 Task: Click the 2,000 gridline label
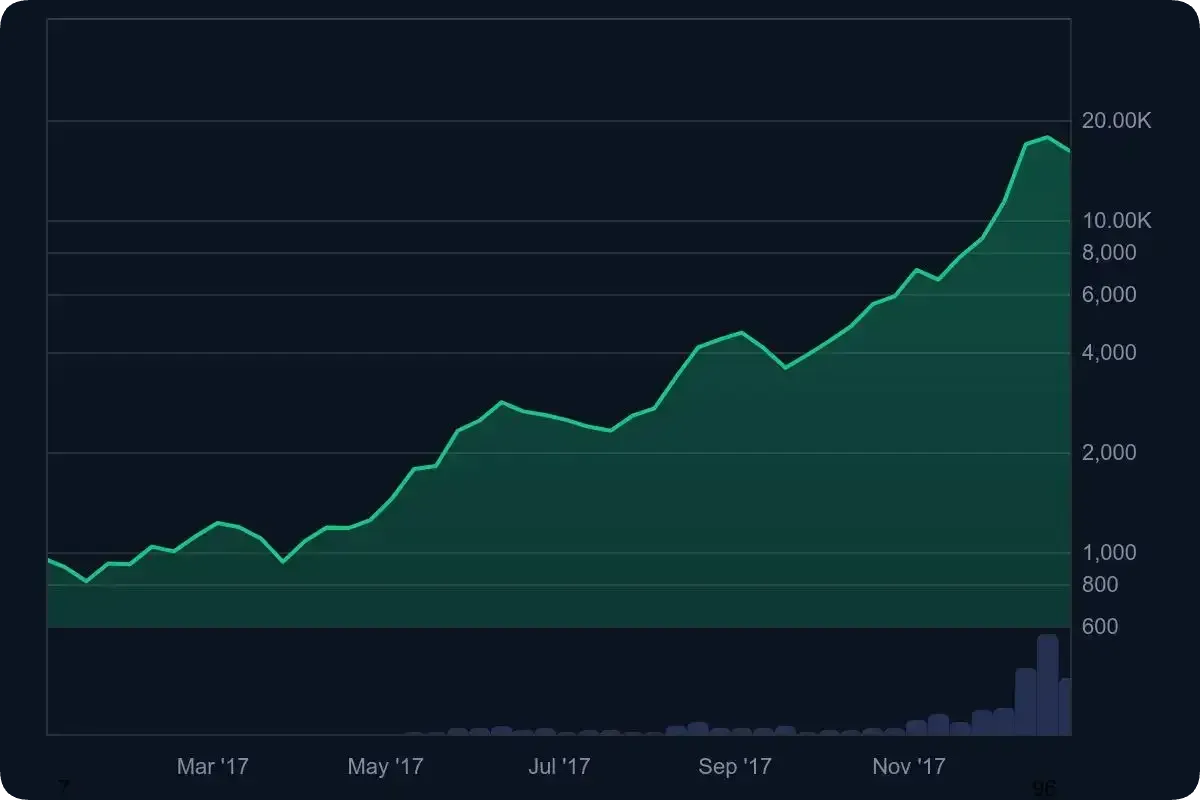click(x=1108, y=452)
